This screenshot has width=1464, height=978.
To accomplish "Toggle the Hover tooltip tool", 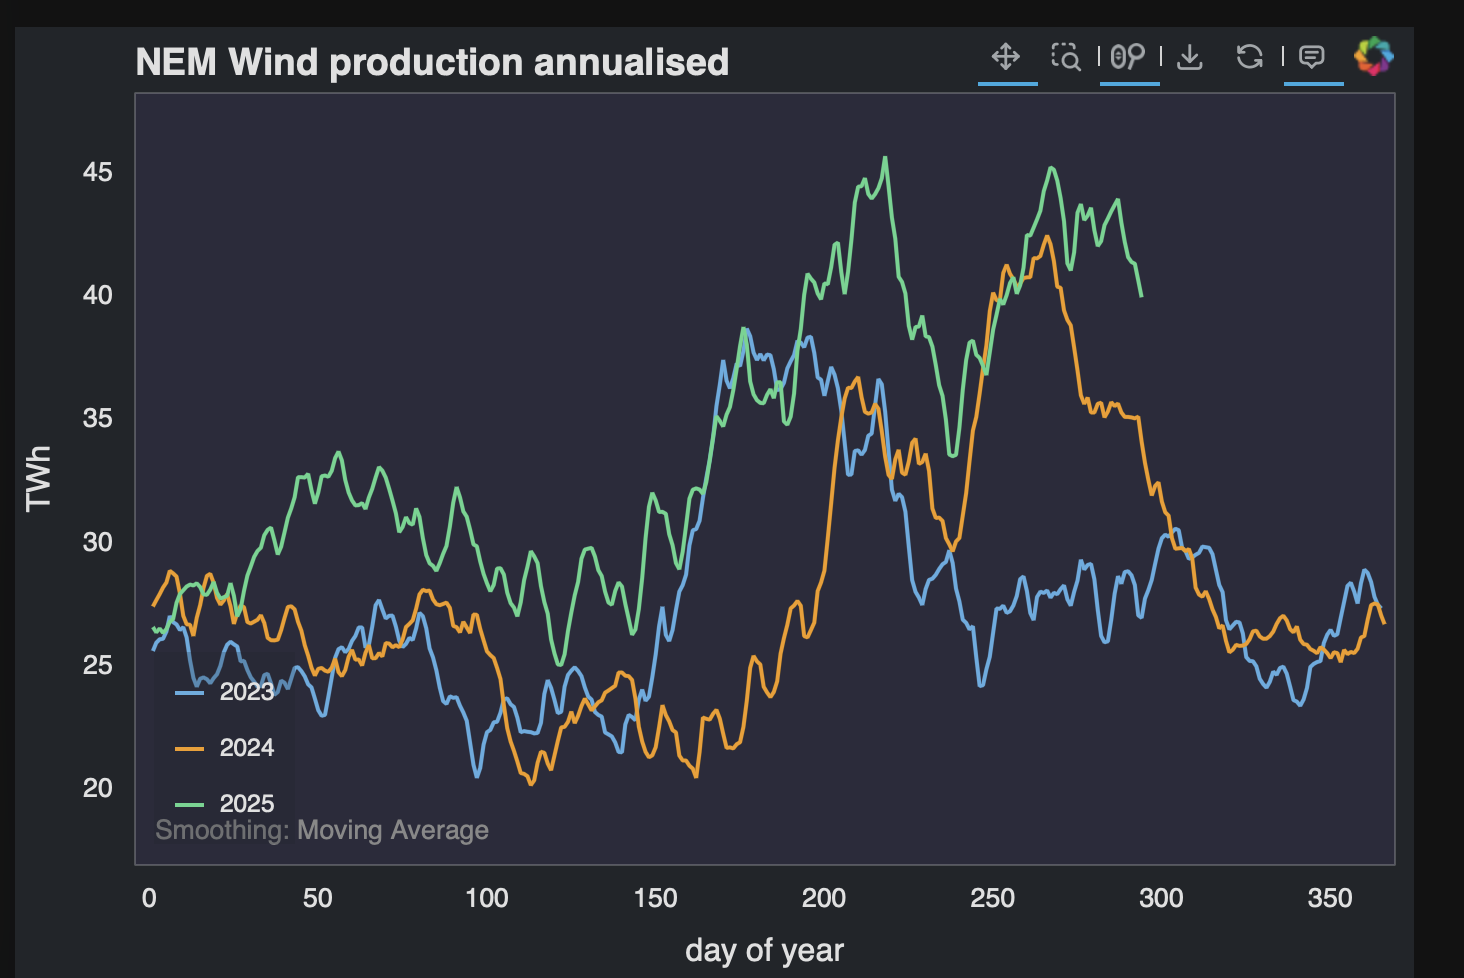I will tap(1312, 57).
